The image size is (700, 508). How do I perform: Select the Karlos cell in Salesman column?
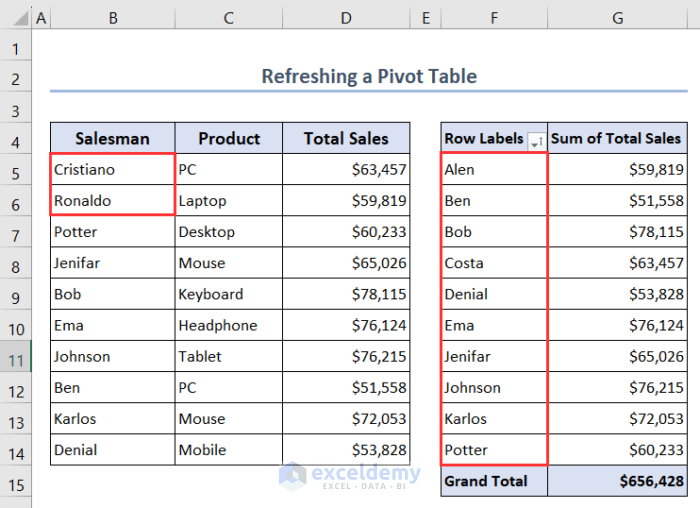[113, 419]
